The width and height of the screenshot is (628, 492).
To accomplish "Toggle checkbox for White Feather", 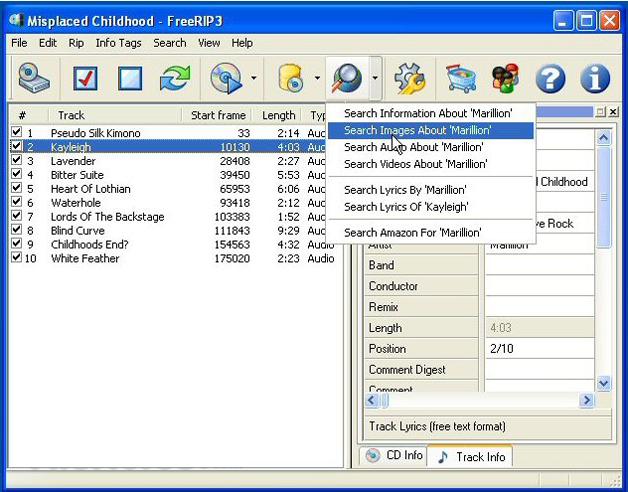I will click(16, 257).
